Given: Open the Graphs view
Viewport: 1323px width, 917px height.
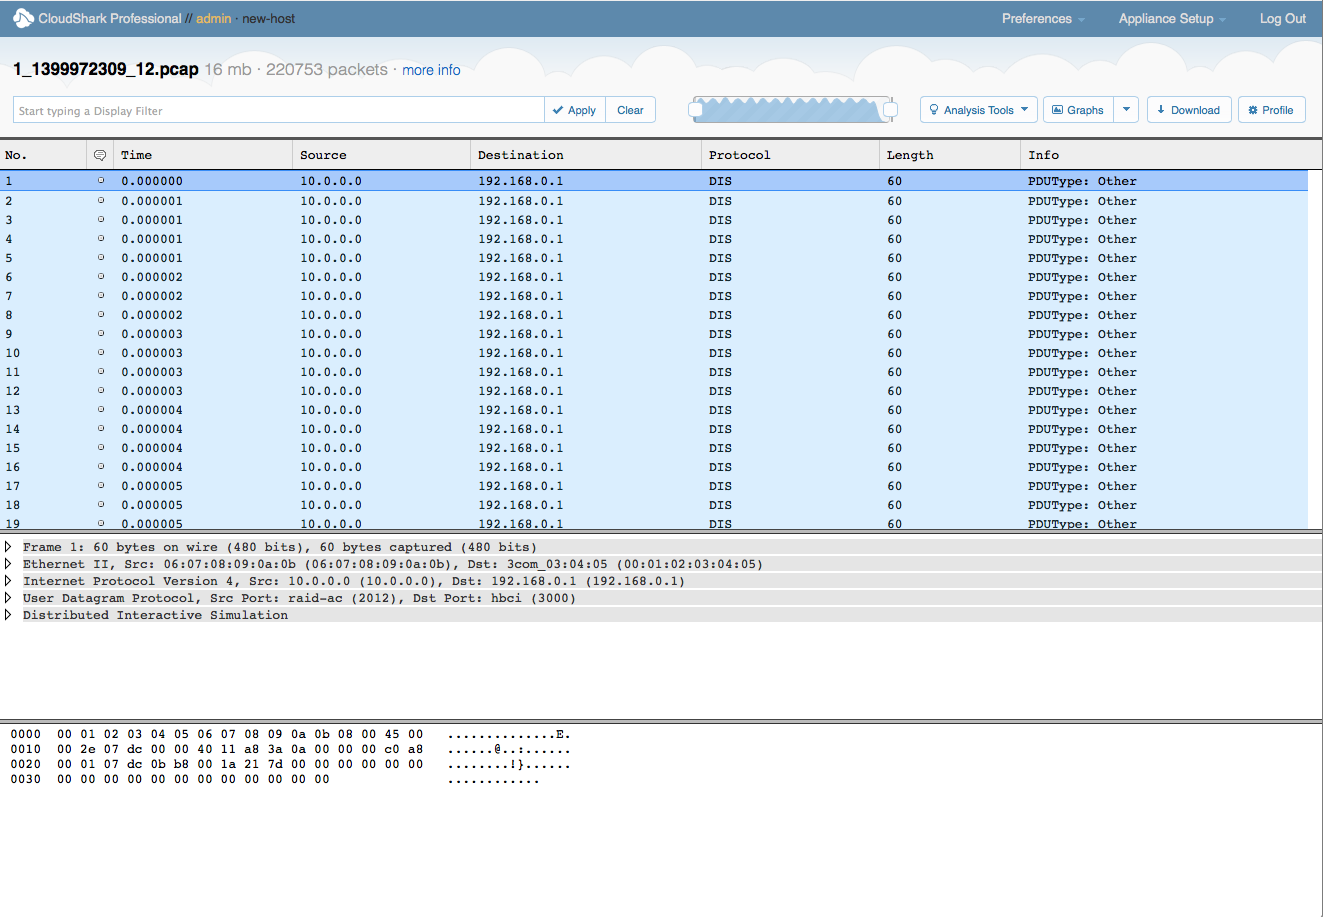Looking at the screenshot, I should pos(1078,110).
